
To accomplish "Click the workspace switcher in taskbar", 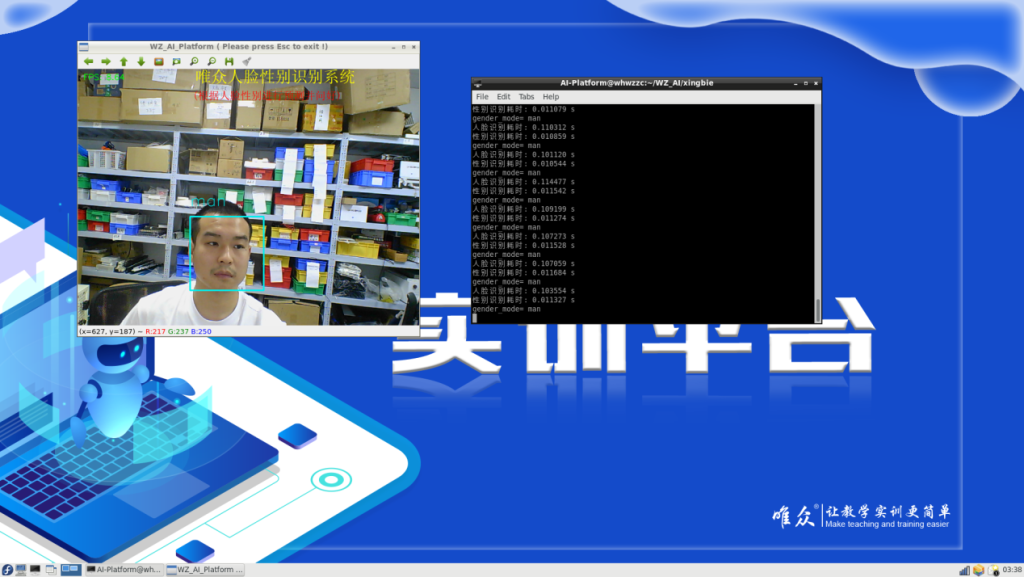I will tap(71, 570).
